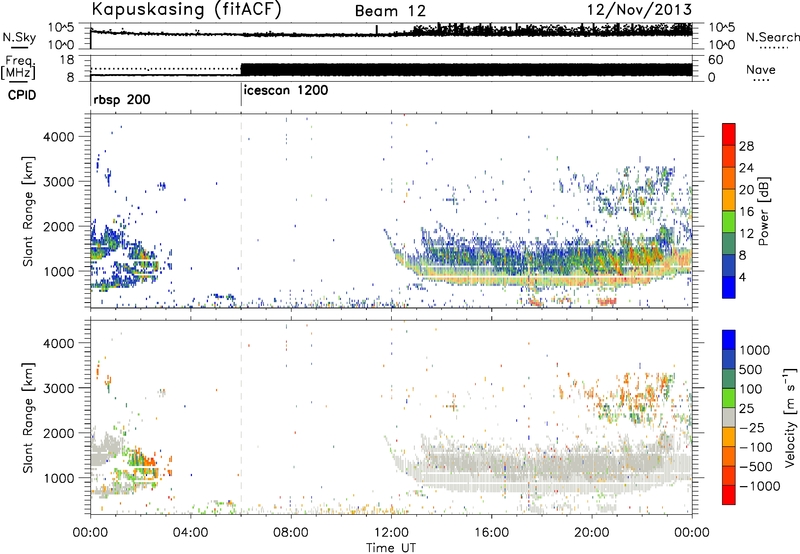Click the Nave legend label
The height and width of the screenshot is (554, 800).
[x=761, y=69]
